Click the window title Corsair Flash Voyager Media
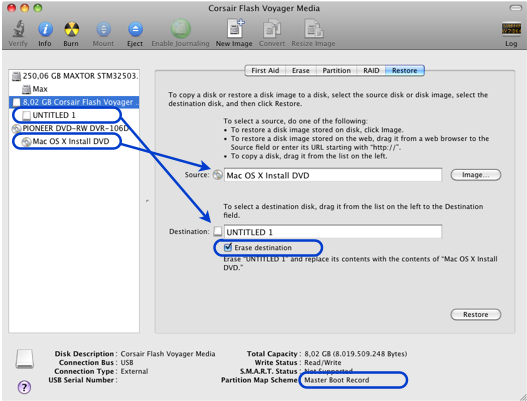527x401 pixels. pyautogui.click(x=264, y=8)
